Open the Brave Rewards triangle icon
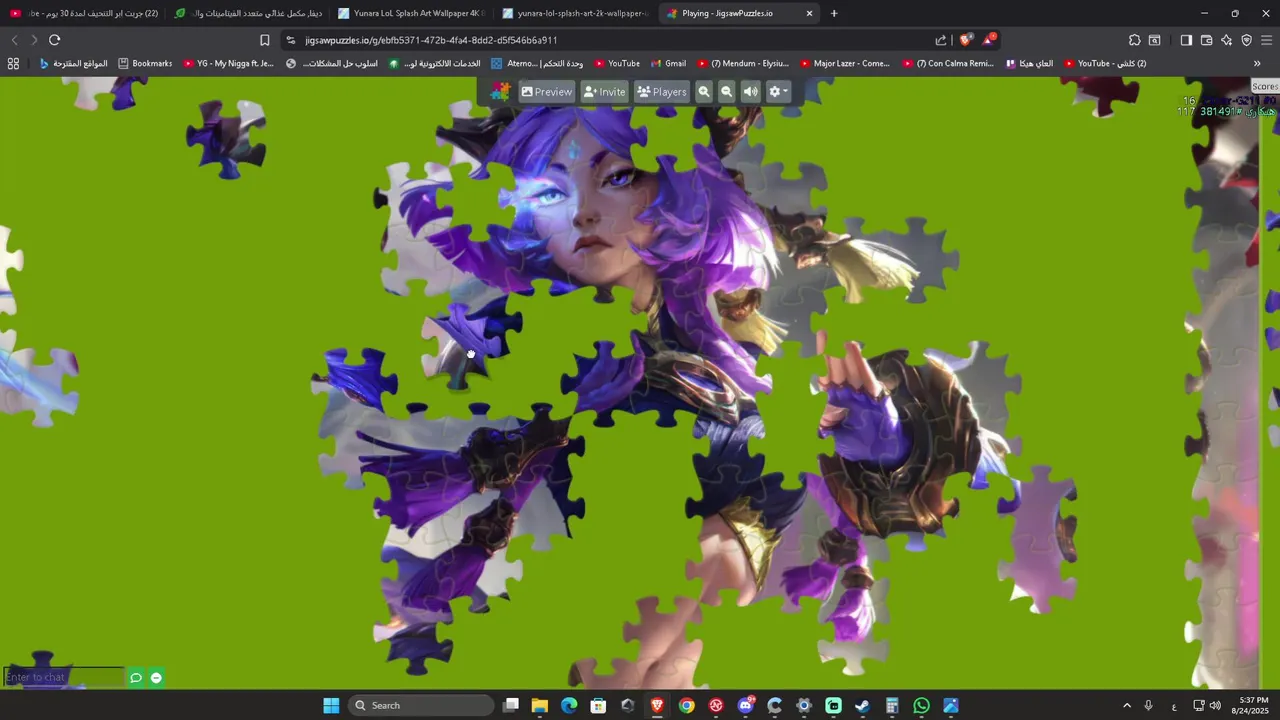The height and width of the screenshot is (720, 1280). pos(988,40)
